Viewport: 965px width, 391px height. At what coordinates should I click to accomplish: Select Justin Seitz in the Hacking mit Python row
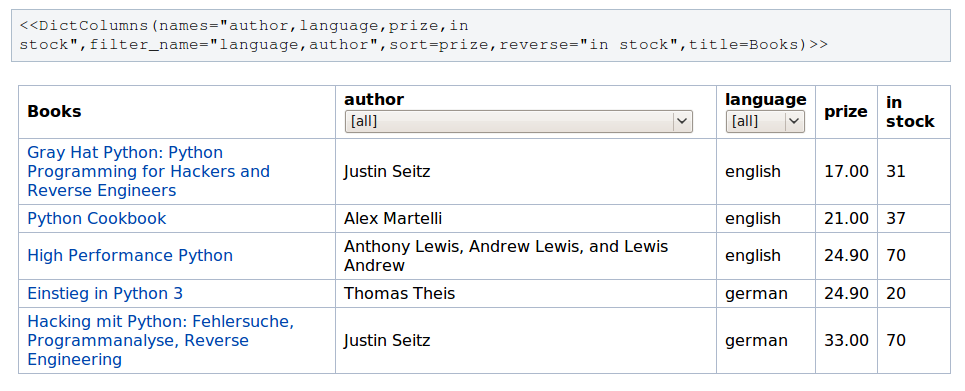click(x=387, y=341)
